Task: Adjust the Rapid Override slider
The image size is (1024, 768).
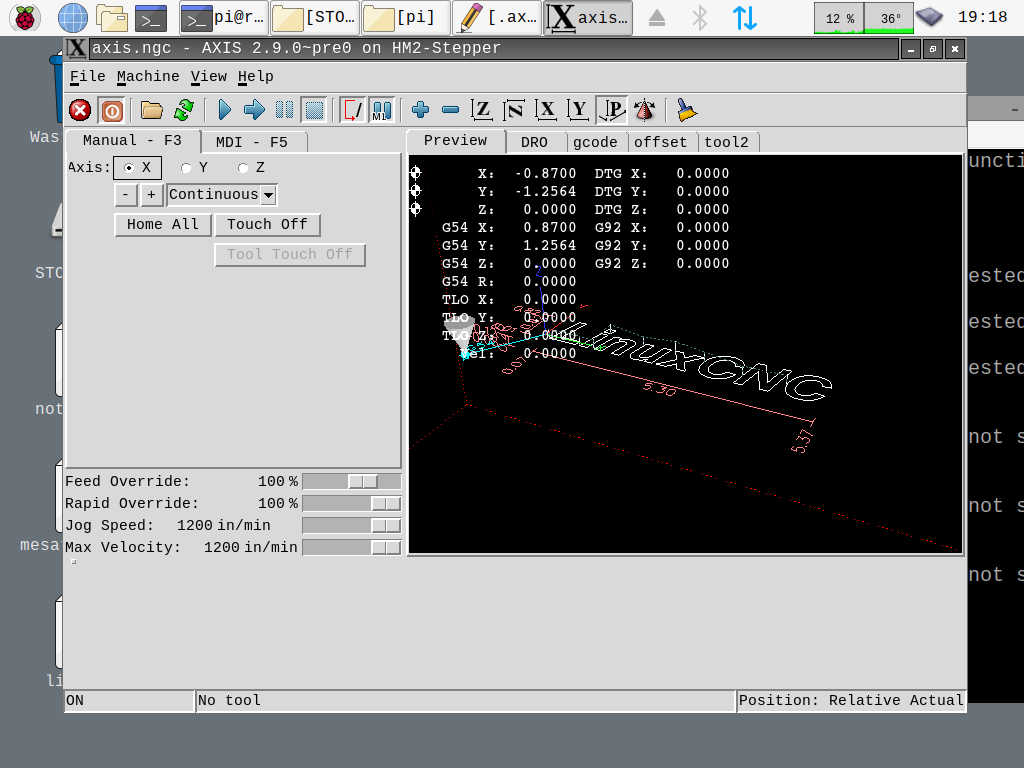Action: point(351,504)
